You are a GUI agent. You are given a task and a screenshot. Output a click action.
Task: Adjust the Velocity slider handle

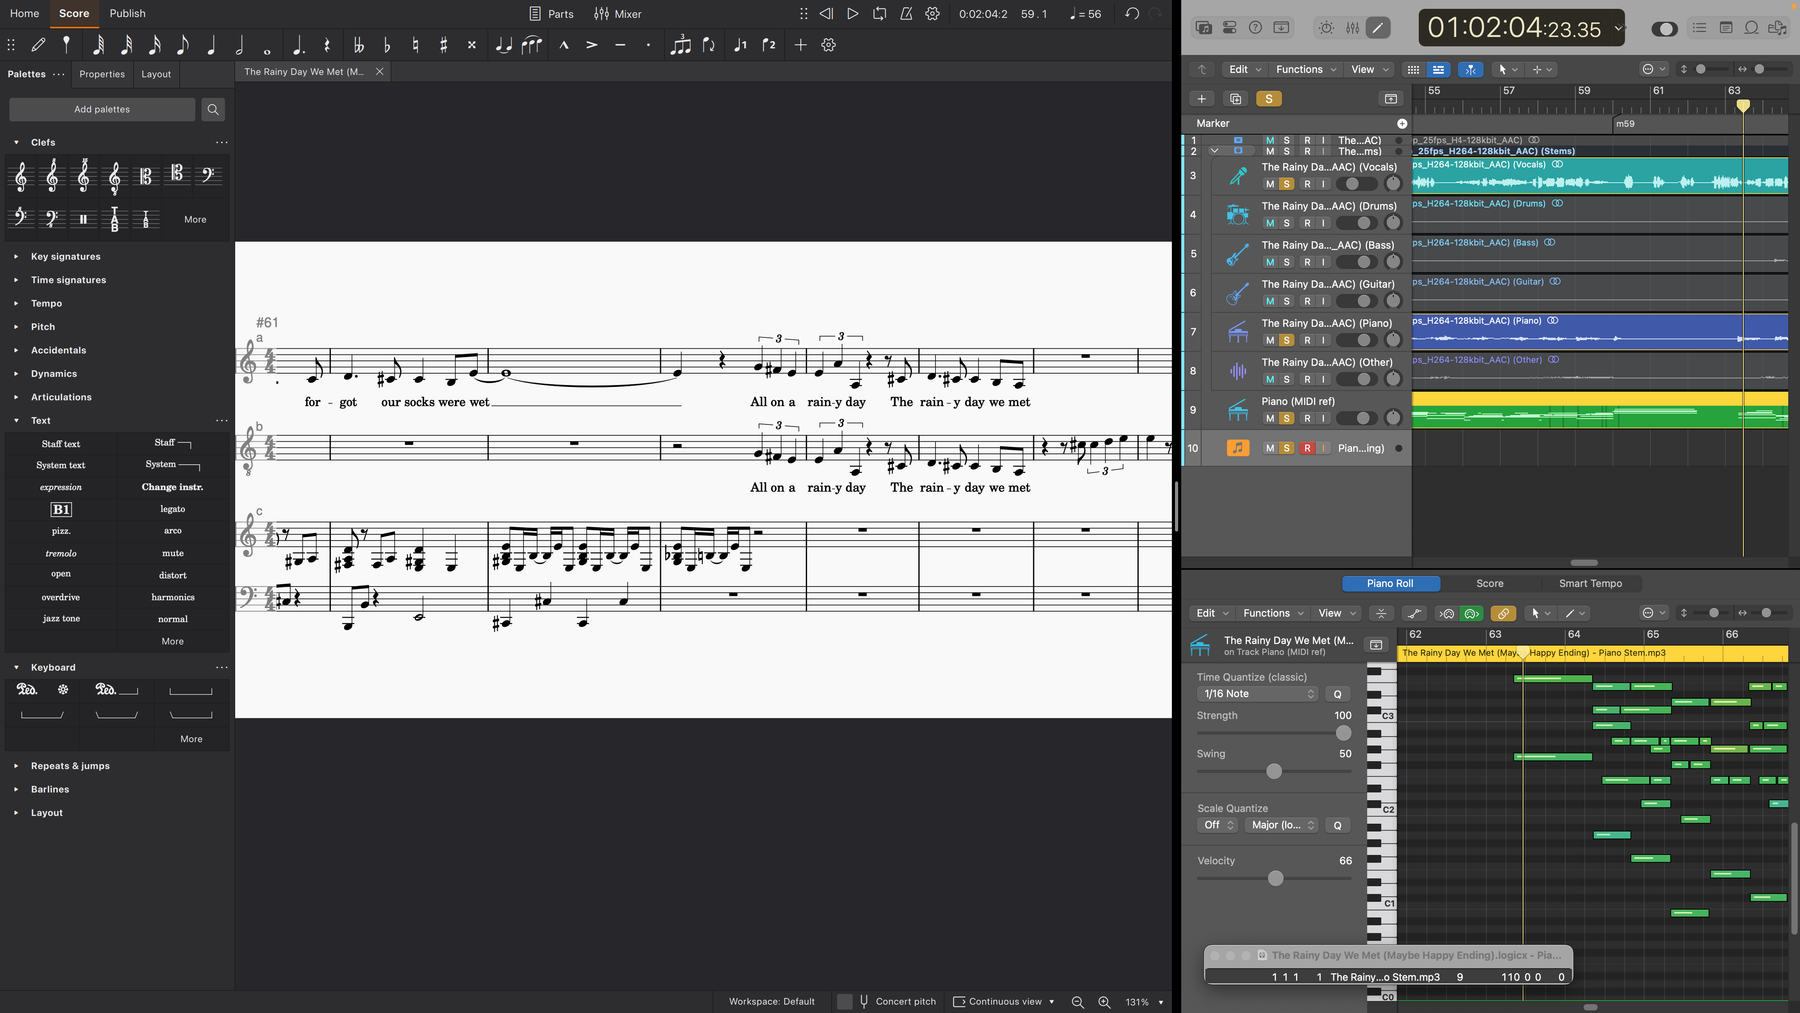tap(1275, 879)
